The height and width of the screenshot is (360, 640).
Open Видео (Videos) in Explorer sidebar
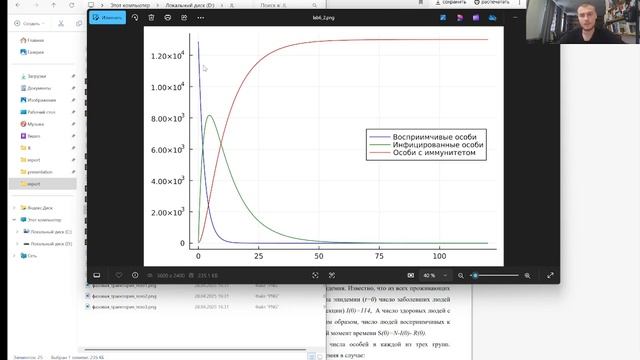tap(30, 136)
